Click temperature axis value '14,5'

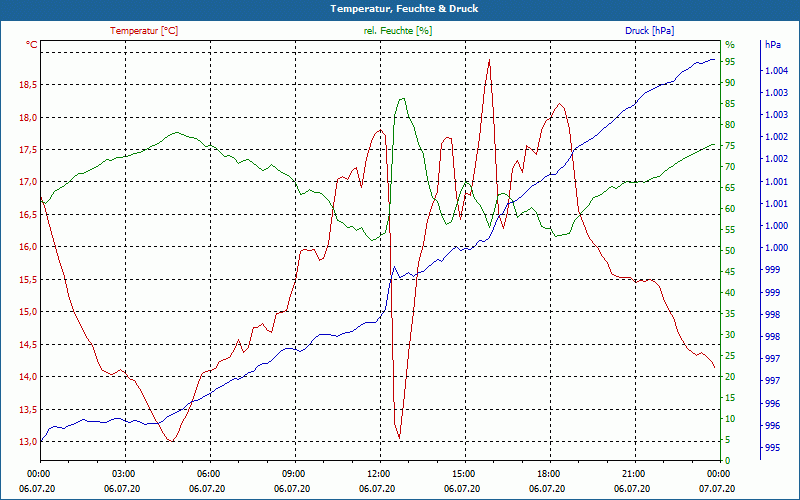tap(28, 344)
